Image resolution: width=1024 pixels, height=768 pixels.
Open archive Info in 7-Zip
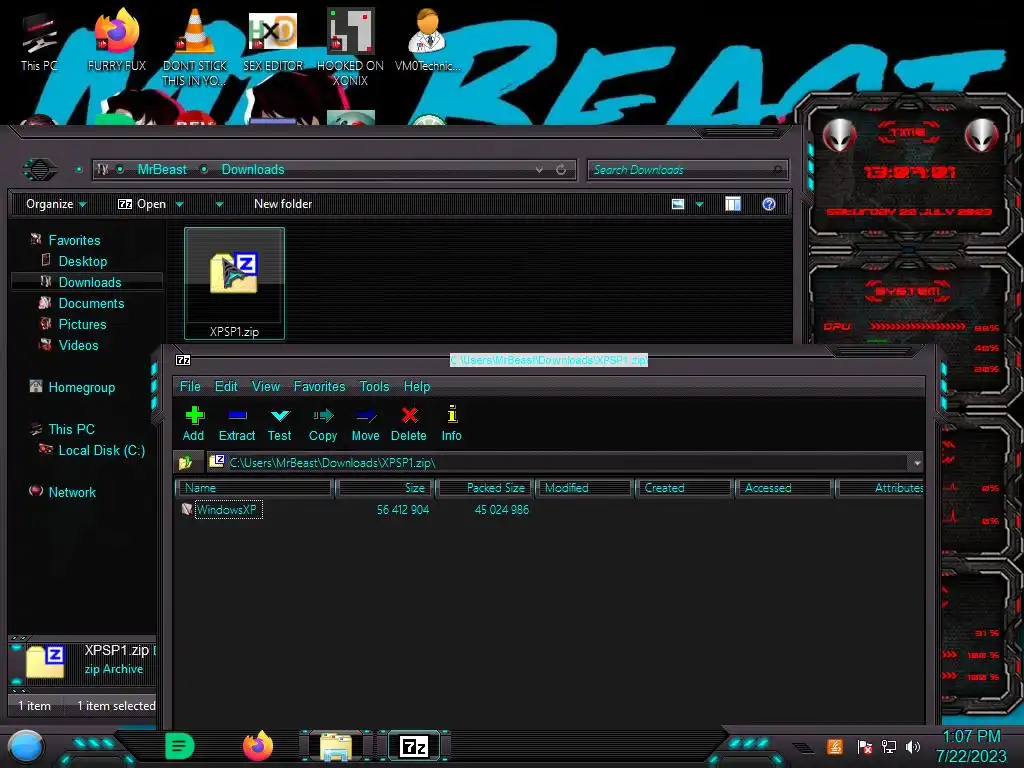[451, 424]
